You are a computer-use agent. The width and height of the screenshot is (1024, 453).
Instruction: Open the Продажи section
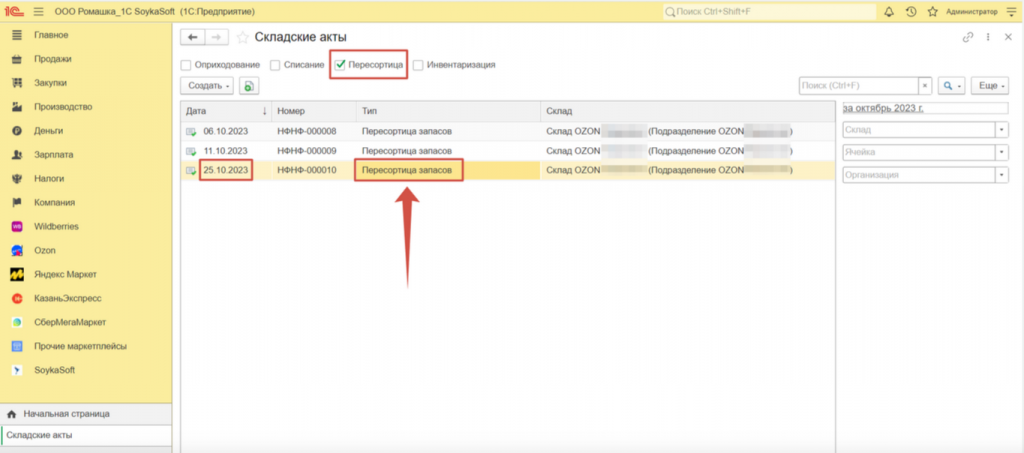click(52, 59)
